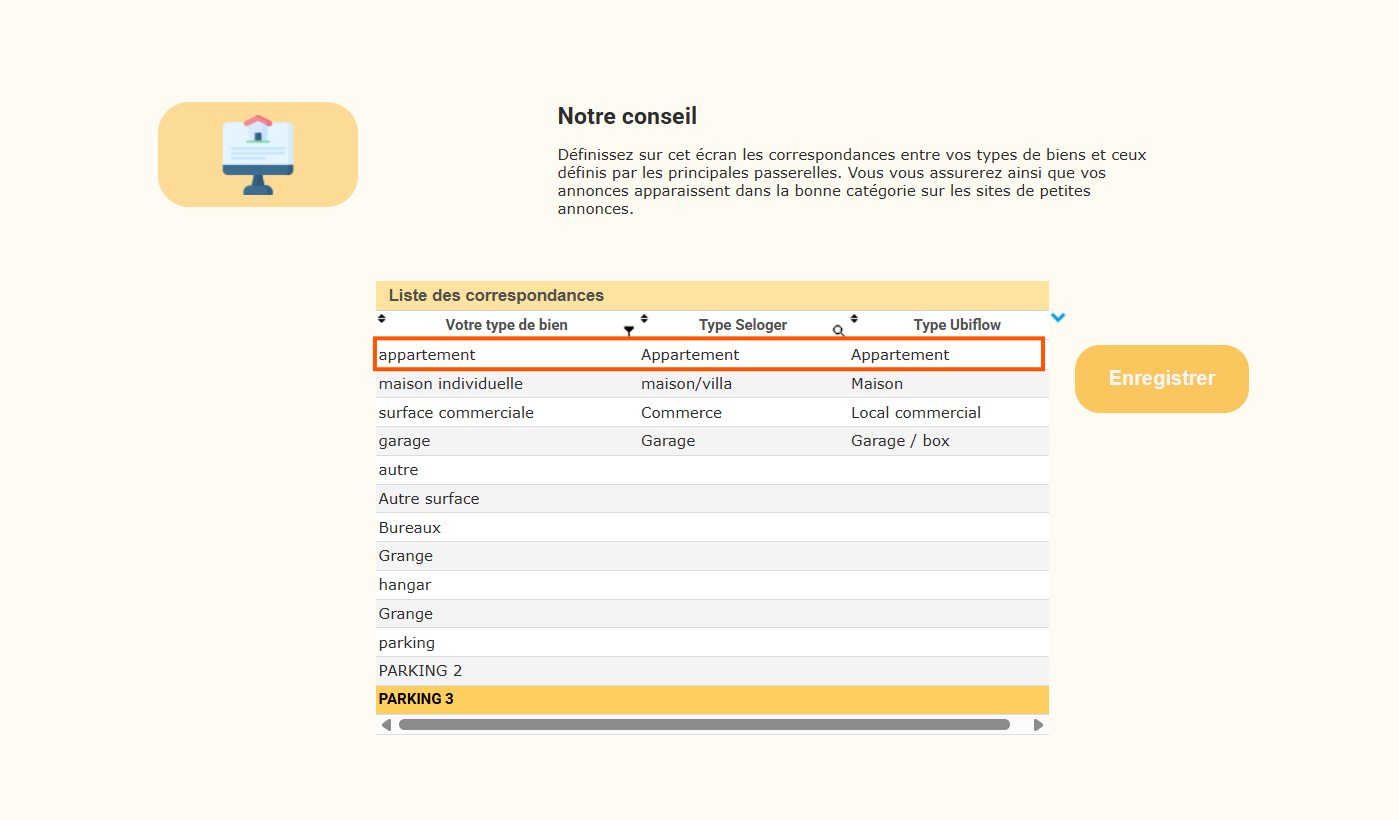
Task: Click sort arrows on Votre type de bien column
Action: [381, 319]
